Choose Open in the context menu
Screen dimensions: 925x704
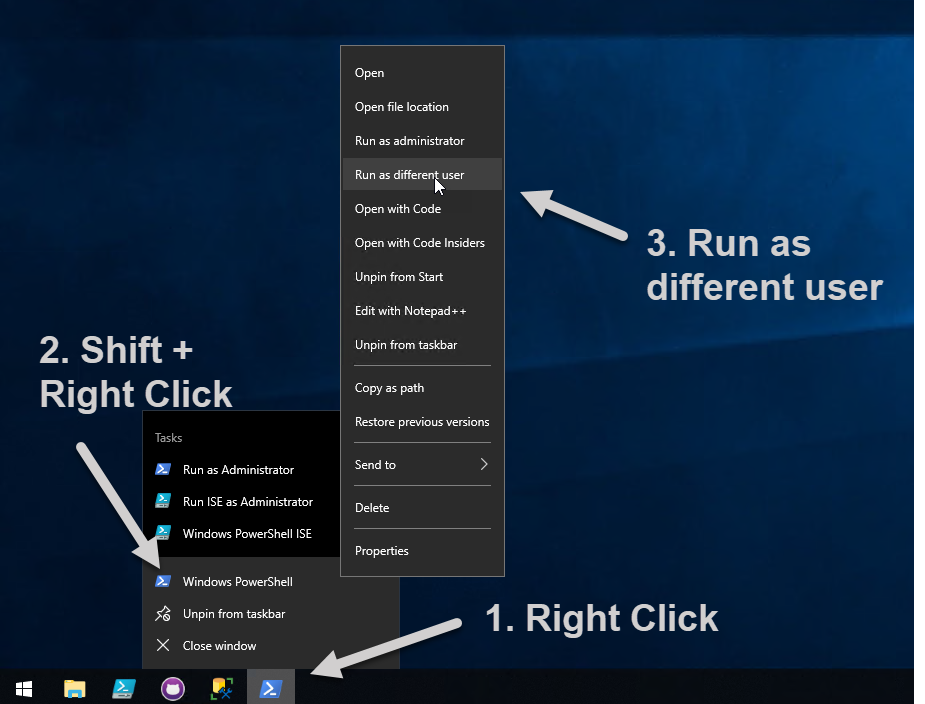click(x=422, y=73)
